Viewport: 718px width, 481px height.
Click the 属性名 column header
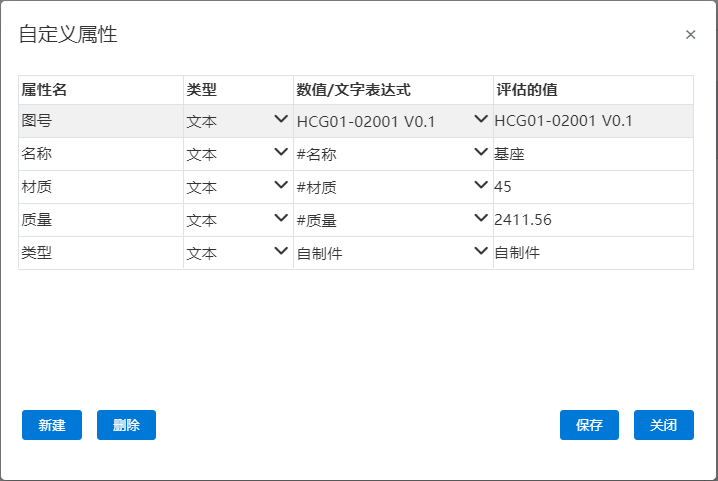click(101, 90)
